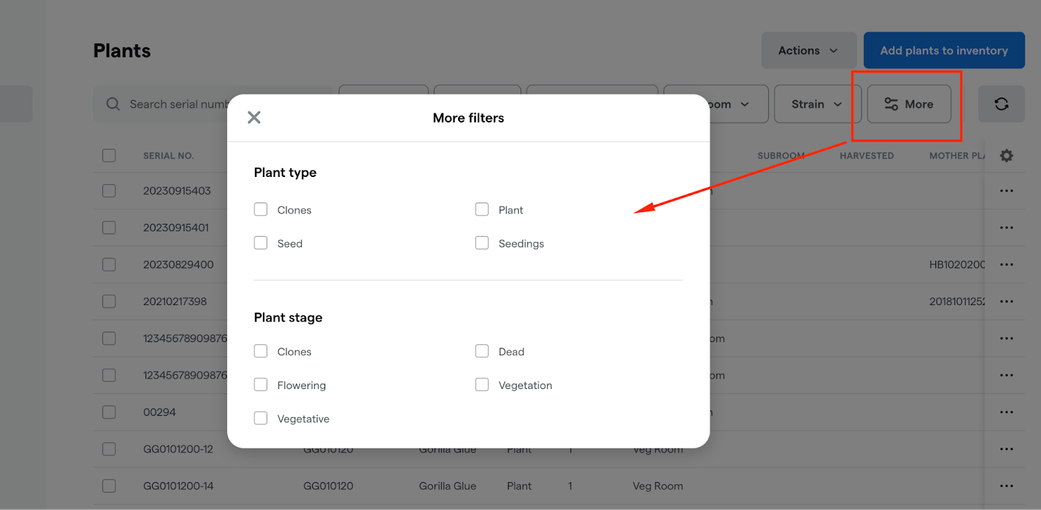Click the Plant stage section heading
Screen dimensions: 1041x510
[288, 317]
